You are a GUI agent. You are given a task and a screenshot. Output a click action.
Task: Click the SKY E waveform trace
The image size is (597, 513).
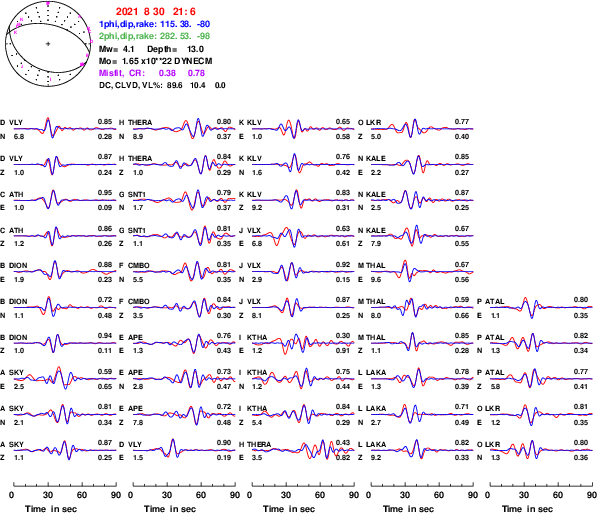click(x=65, y=378)
